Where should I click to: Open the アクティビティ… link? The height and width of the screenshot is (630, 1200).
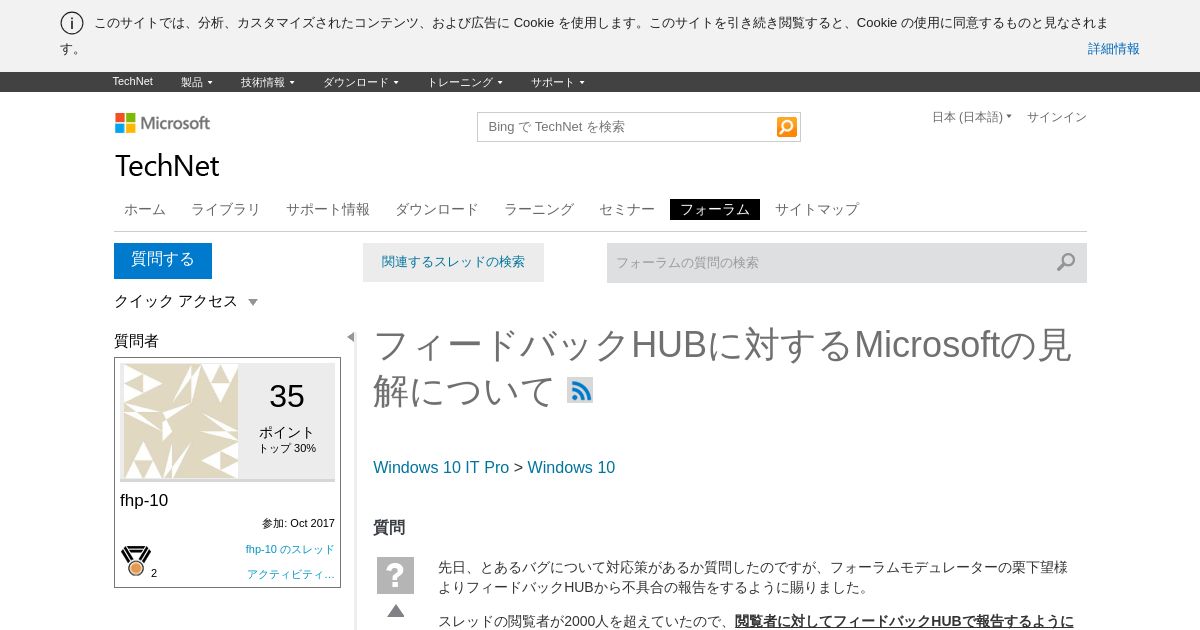[x=291, y=574]
